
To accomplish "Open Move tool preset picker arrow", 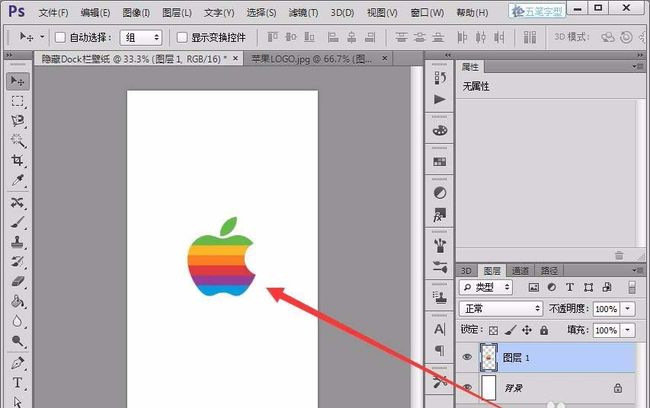I will click(42, 37).
